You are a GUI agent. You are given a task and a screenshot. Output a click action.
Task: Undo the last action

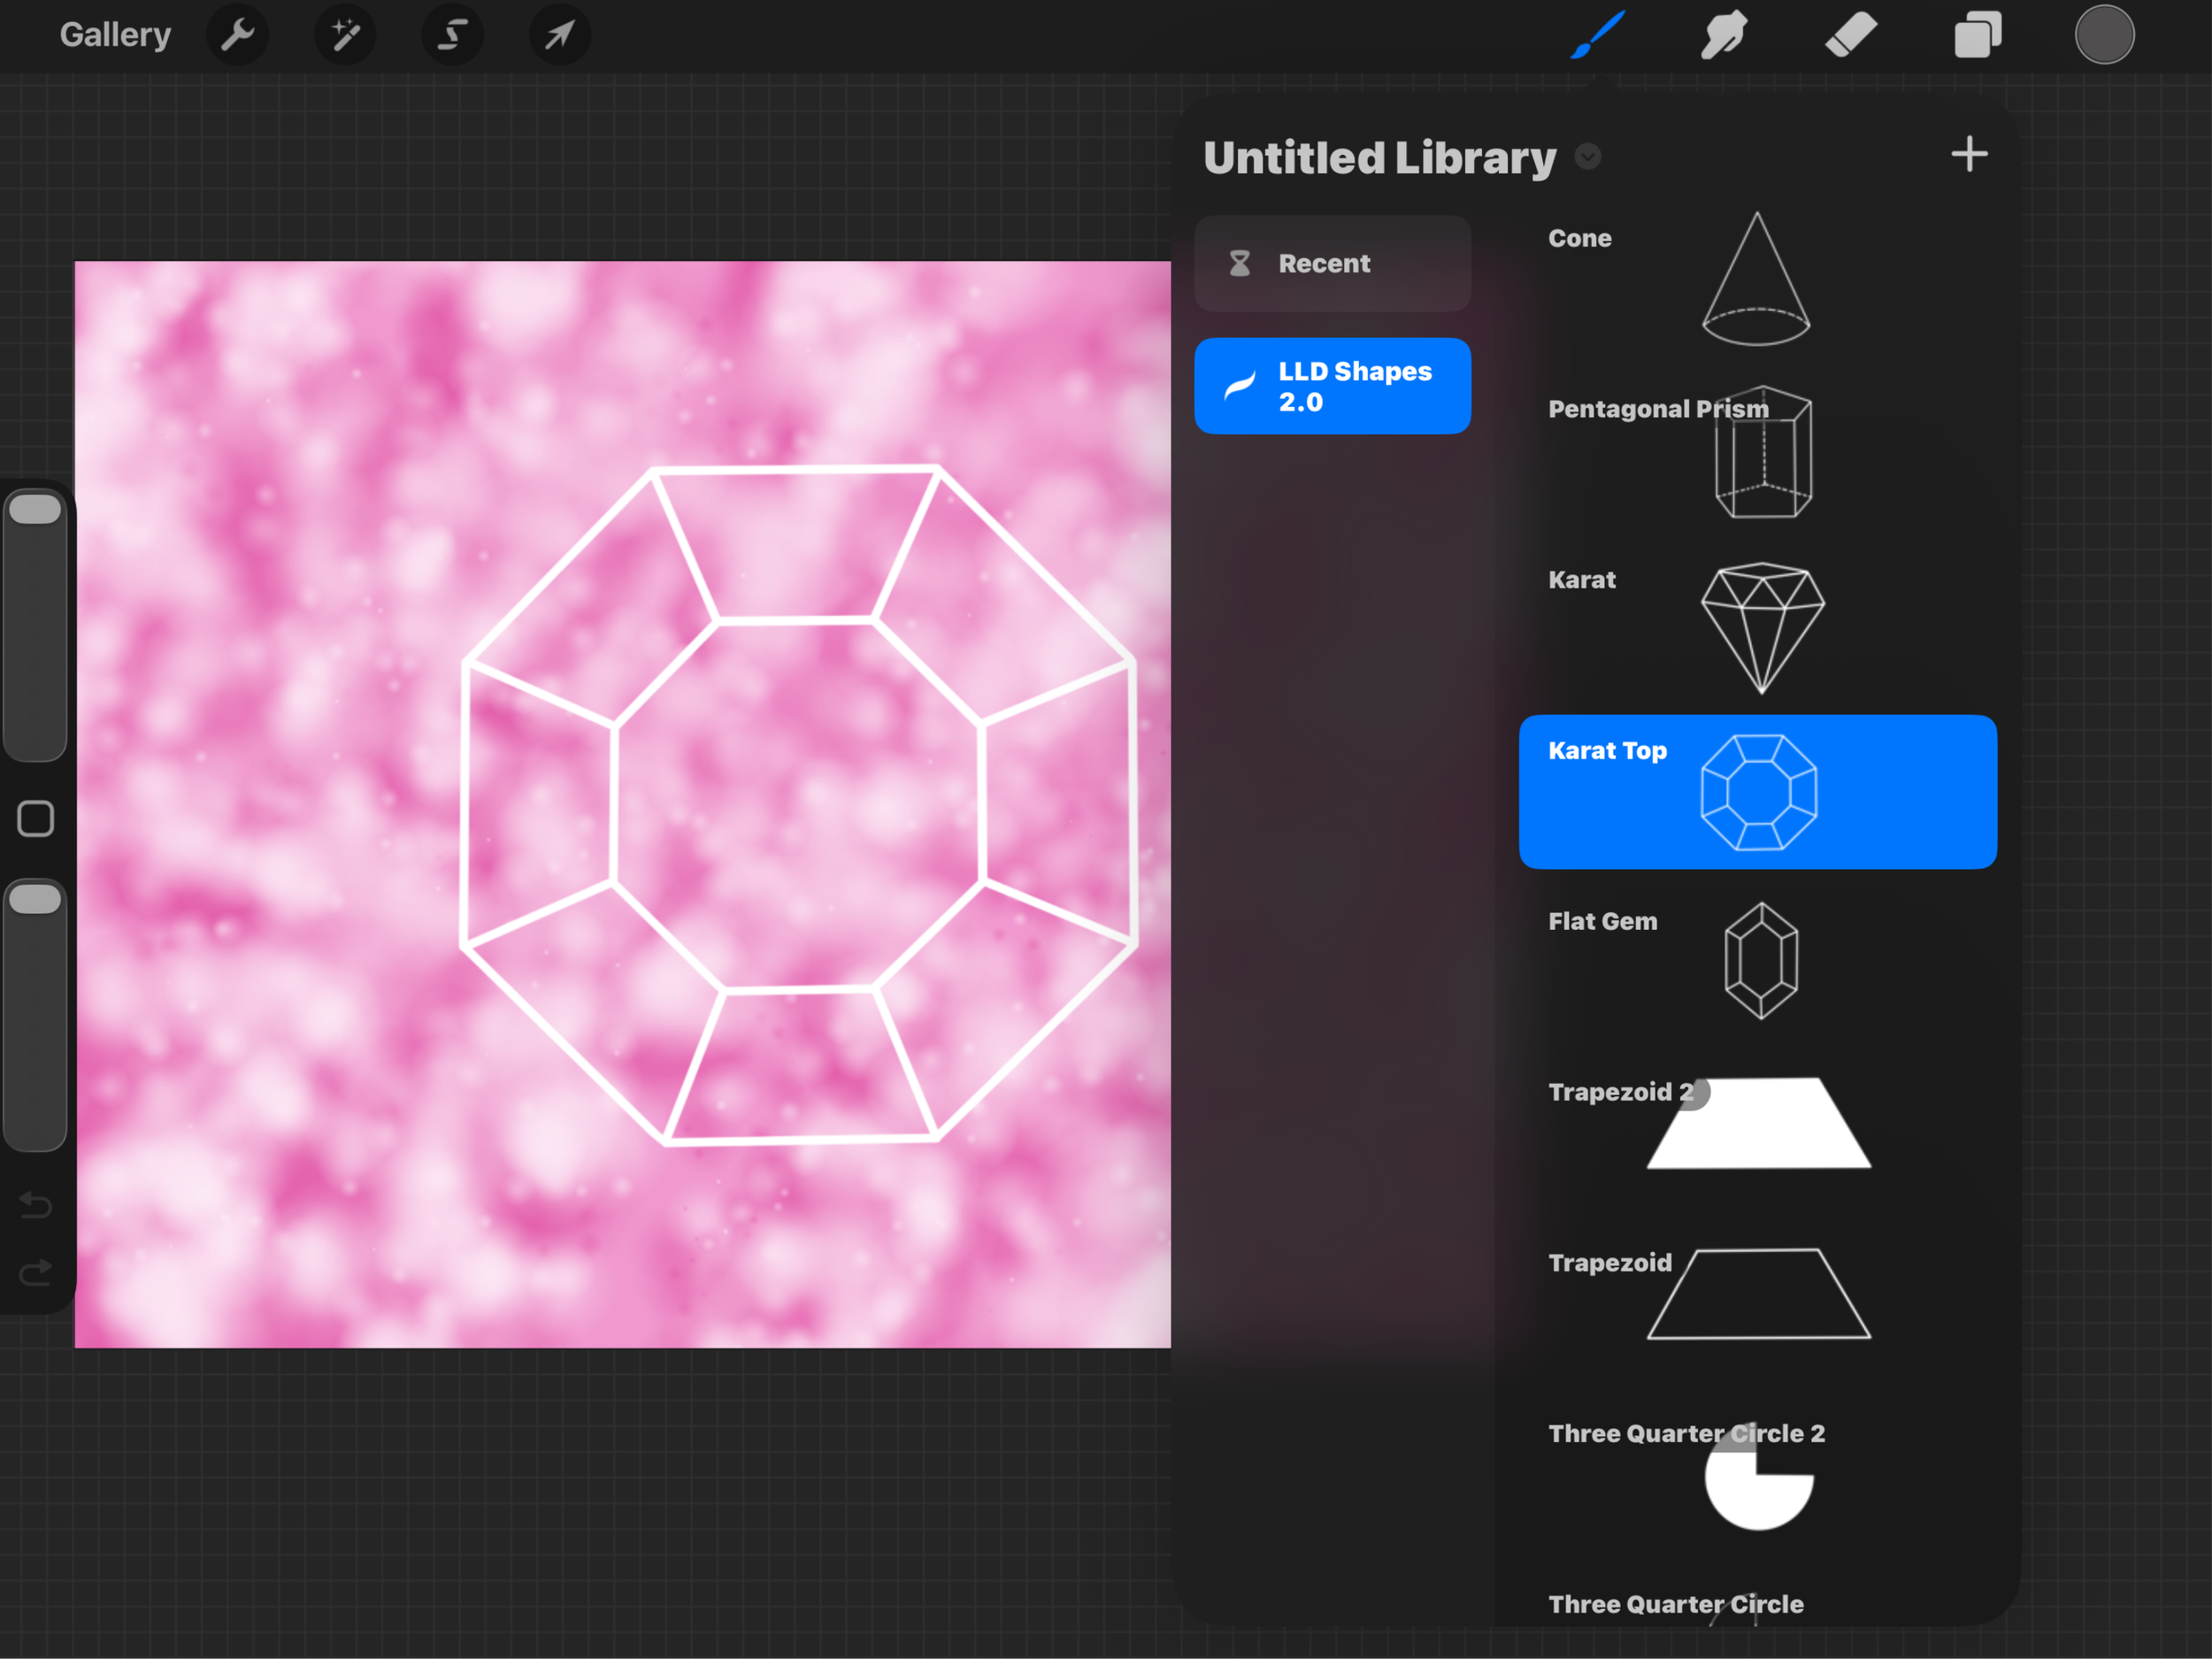[x=36, y=1205]
